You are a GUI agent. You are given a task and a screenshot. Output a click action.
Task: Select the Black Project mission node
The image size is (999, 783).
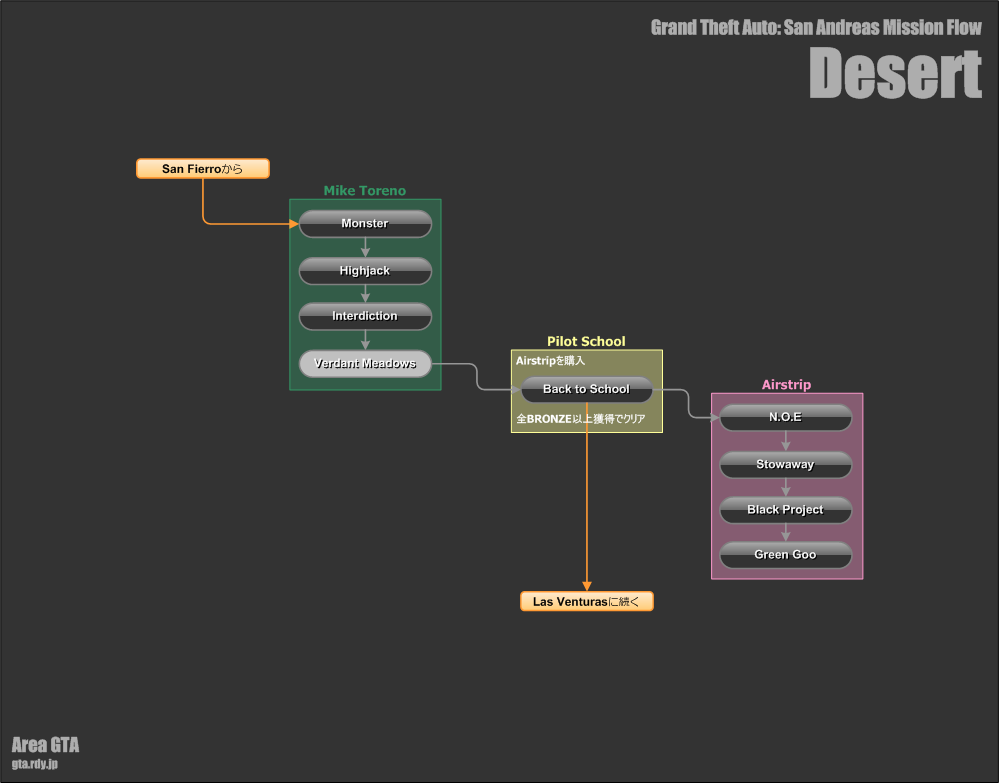pyautogui.click(x=786, y=510)
